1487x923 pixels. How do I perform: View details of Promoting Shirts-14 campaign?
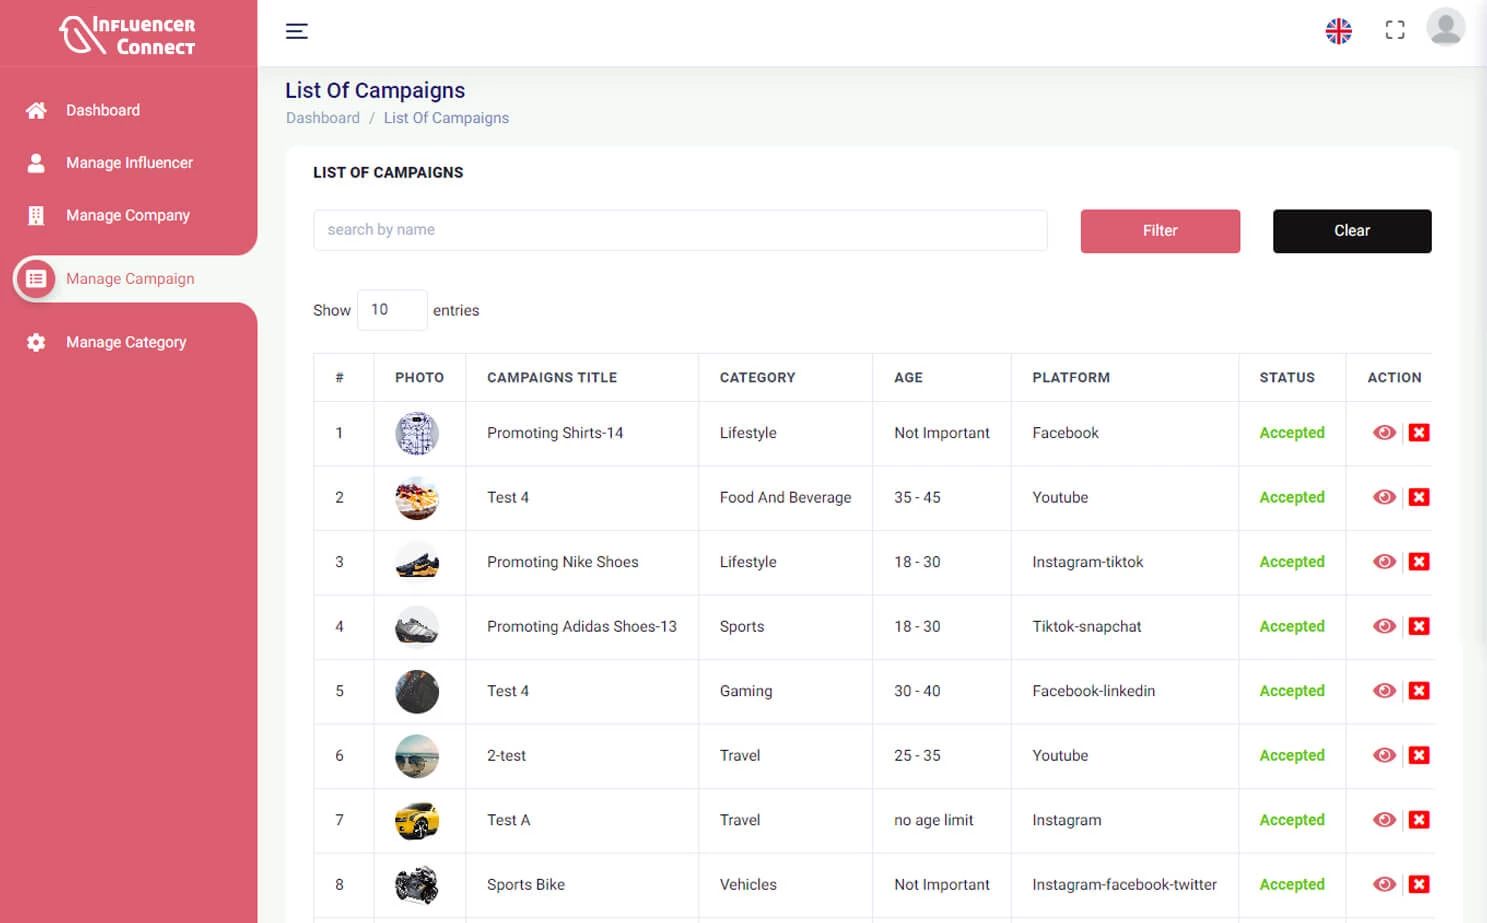pyautogui.click(x=1384, y=432)
